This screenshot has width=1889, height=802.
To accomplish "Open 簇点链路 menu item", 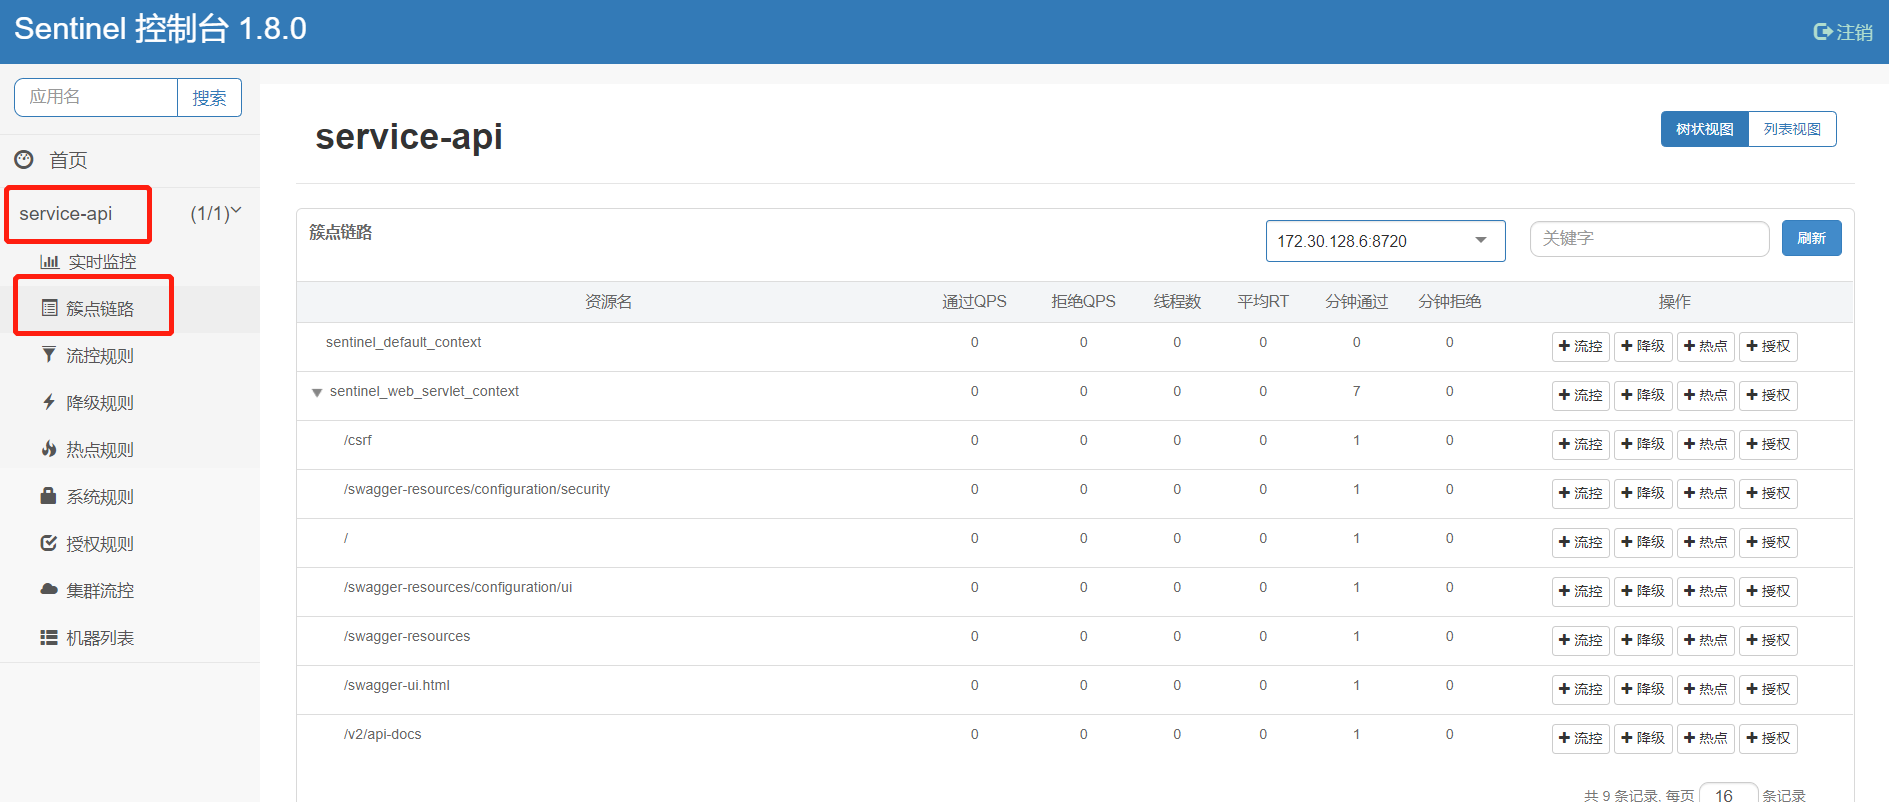I will coord(100,309).
